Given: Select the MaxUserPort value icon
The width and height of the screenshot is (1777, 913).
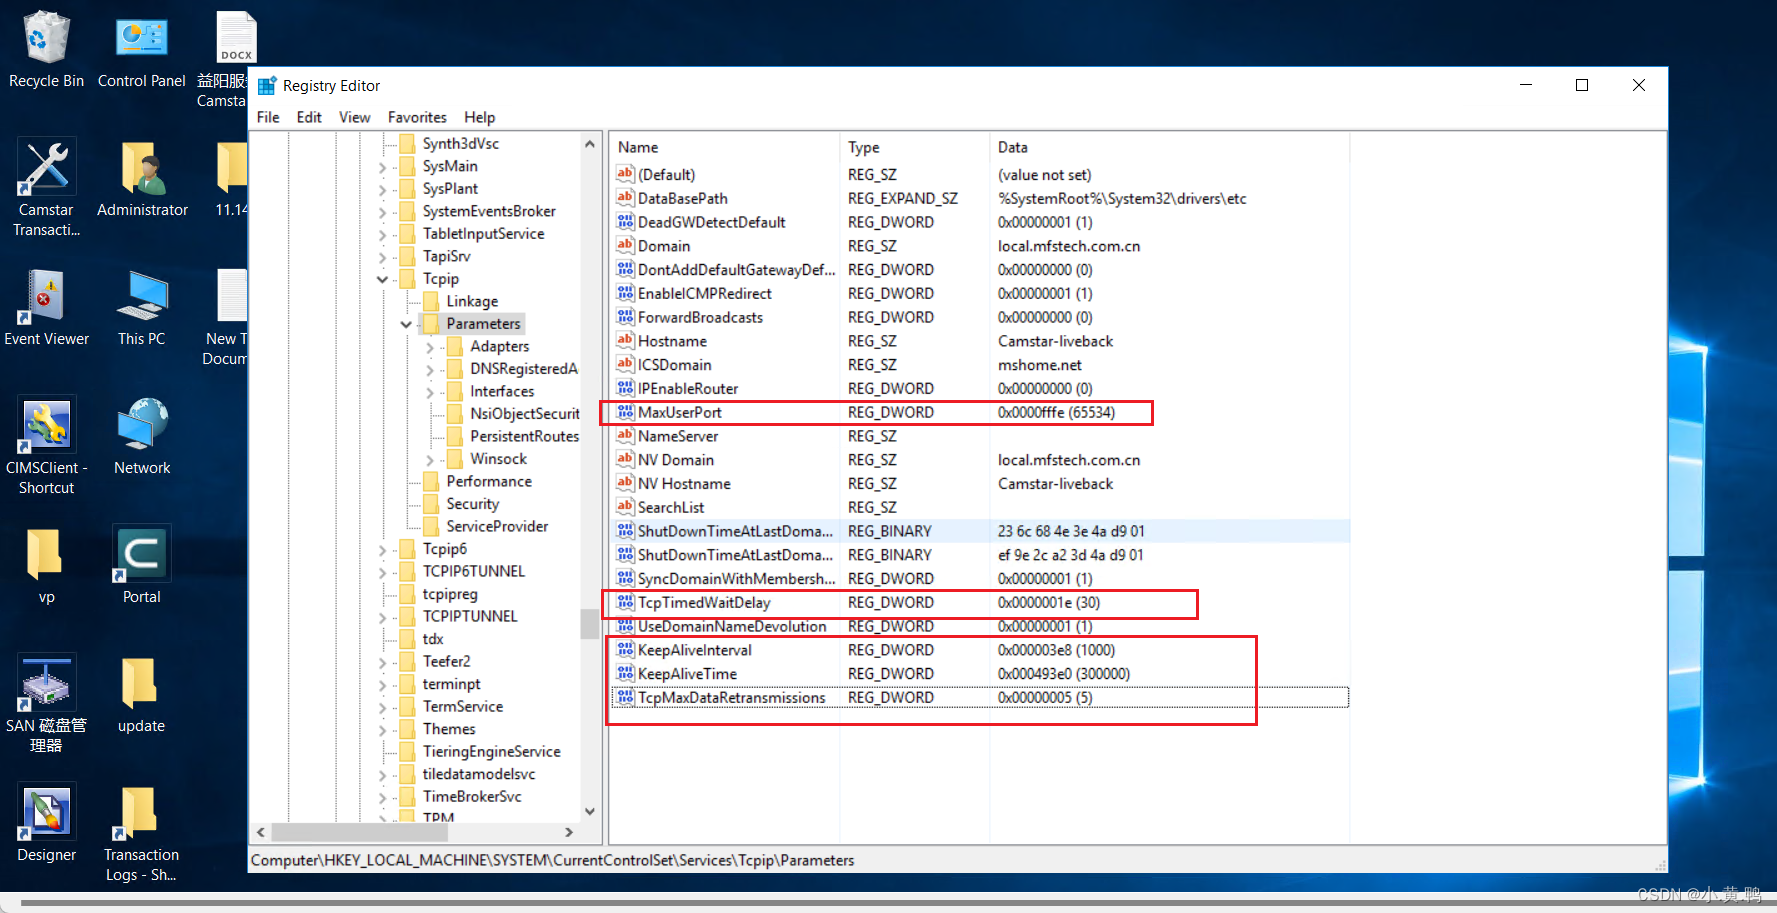Looking at the screenshot, I should [x=625, y=412].
